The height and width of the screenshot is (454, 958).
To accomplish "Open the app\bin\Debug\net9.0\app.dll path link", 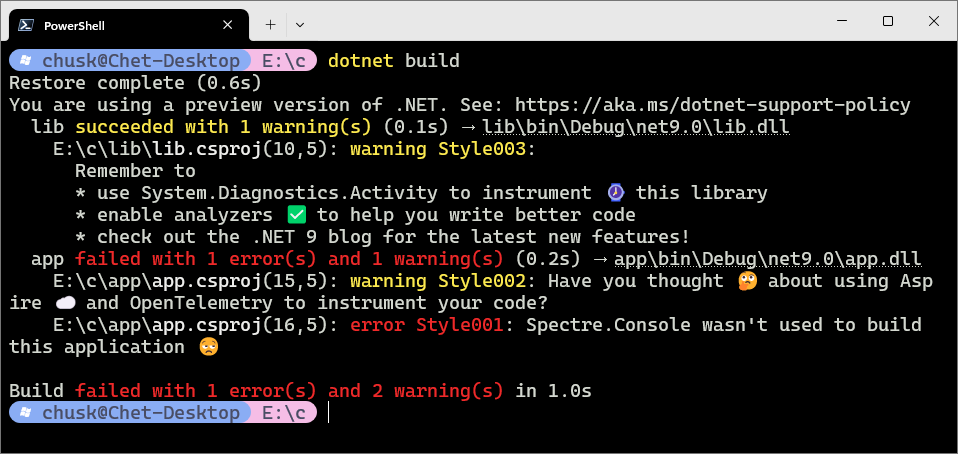I will click(x=767, y=259).
